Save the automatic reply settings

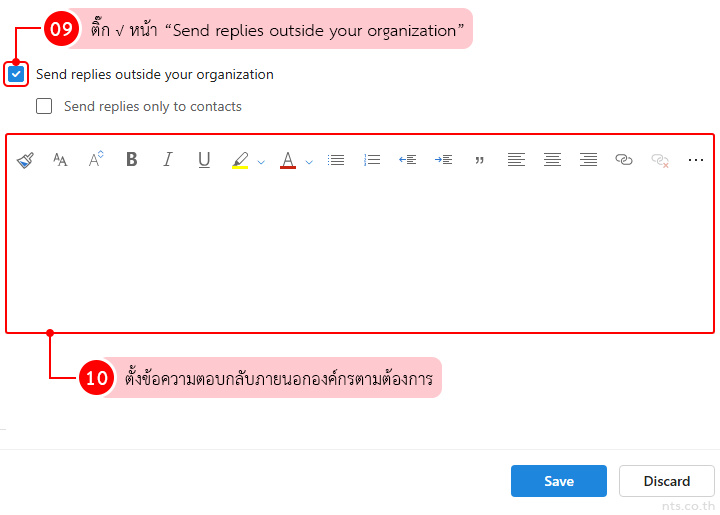coord(559,481)
